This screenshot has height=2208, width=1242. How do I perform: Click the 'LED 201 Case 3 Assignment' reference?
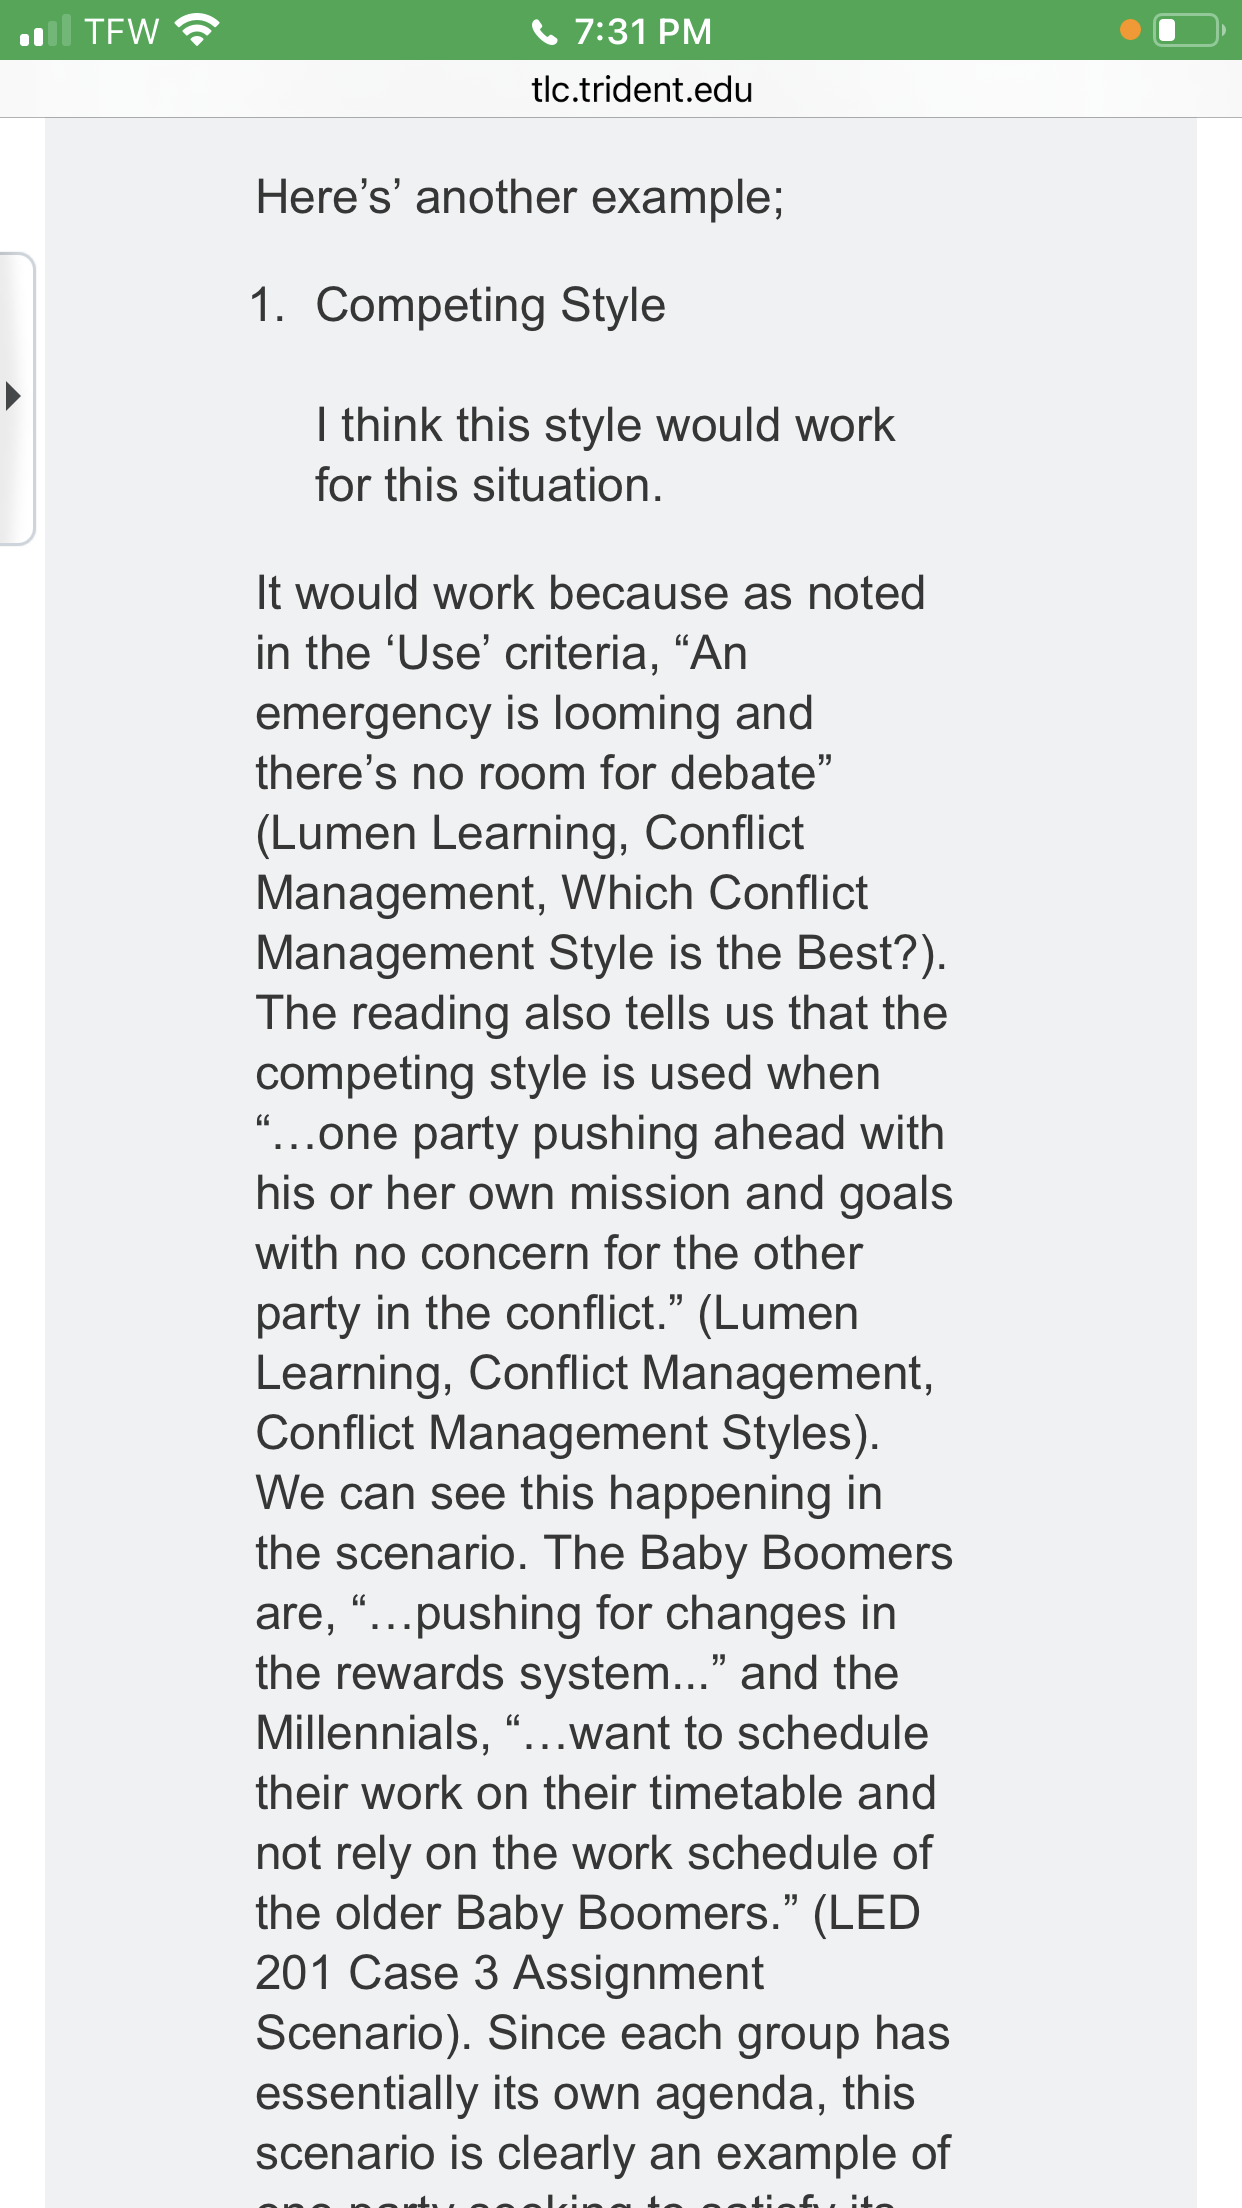click(x=588, y=1943)
